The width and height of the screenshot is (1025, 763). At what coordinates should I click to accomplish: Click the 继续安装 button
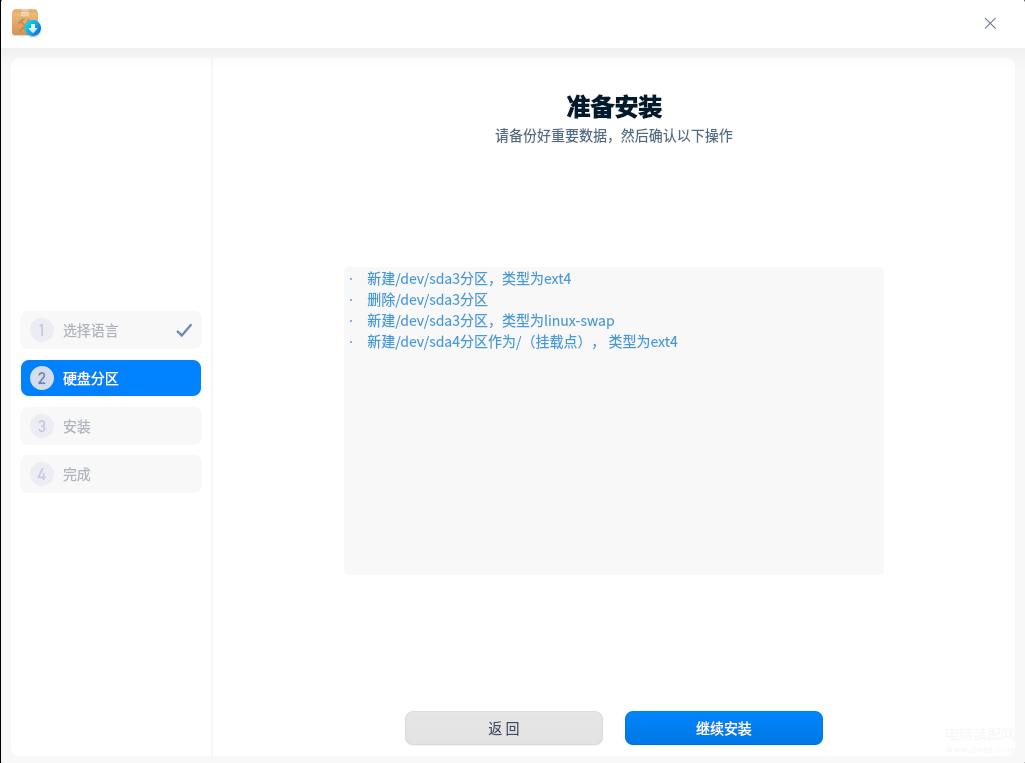tap(724, 728)
